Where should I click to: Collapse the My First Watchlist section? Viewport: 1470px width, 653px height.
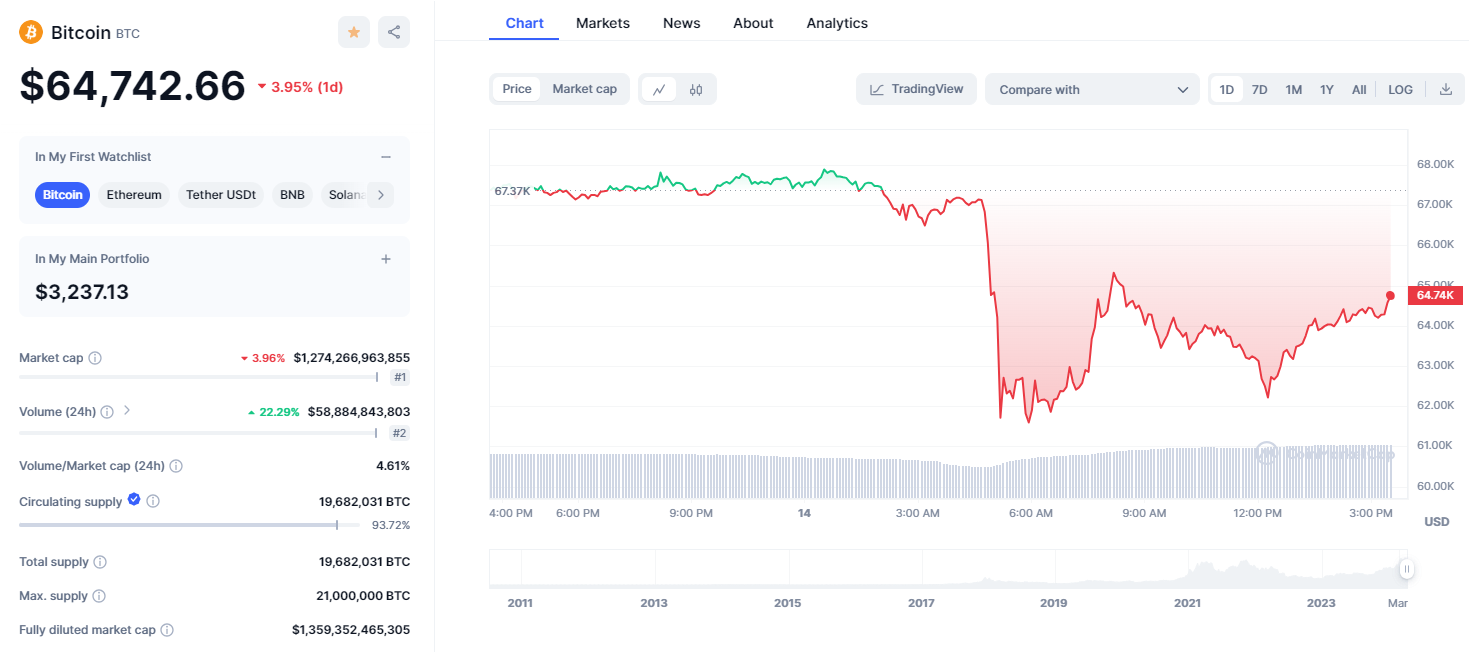(386, 157)
